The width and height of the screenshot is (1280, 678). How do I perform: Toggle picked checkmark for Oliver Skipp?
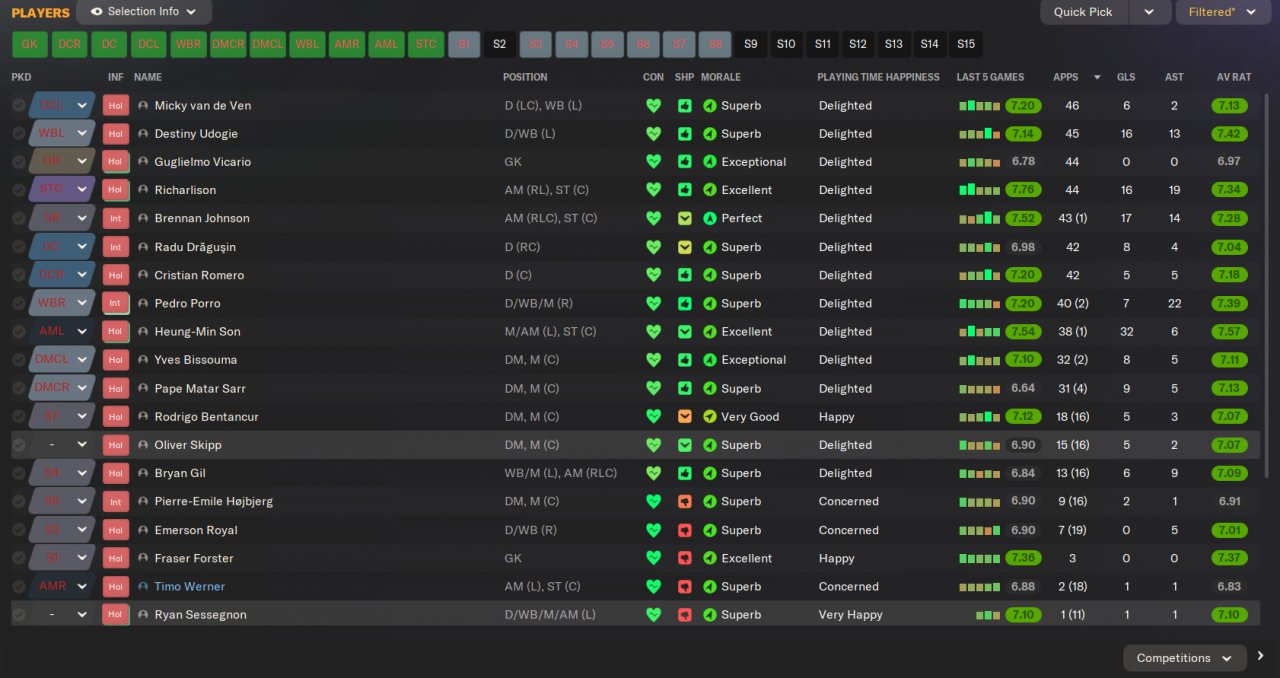click(x=19, y=445)
